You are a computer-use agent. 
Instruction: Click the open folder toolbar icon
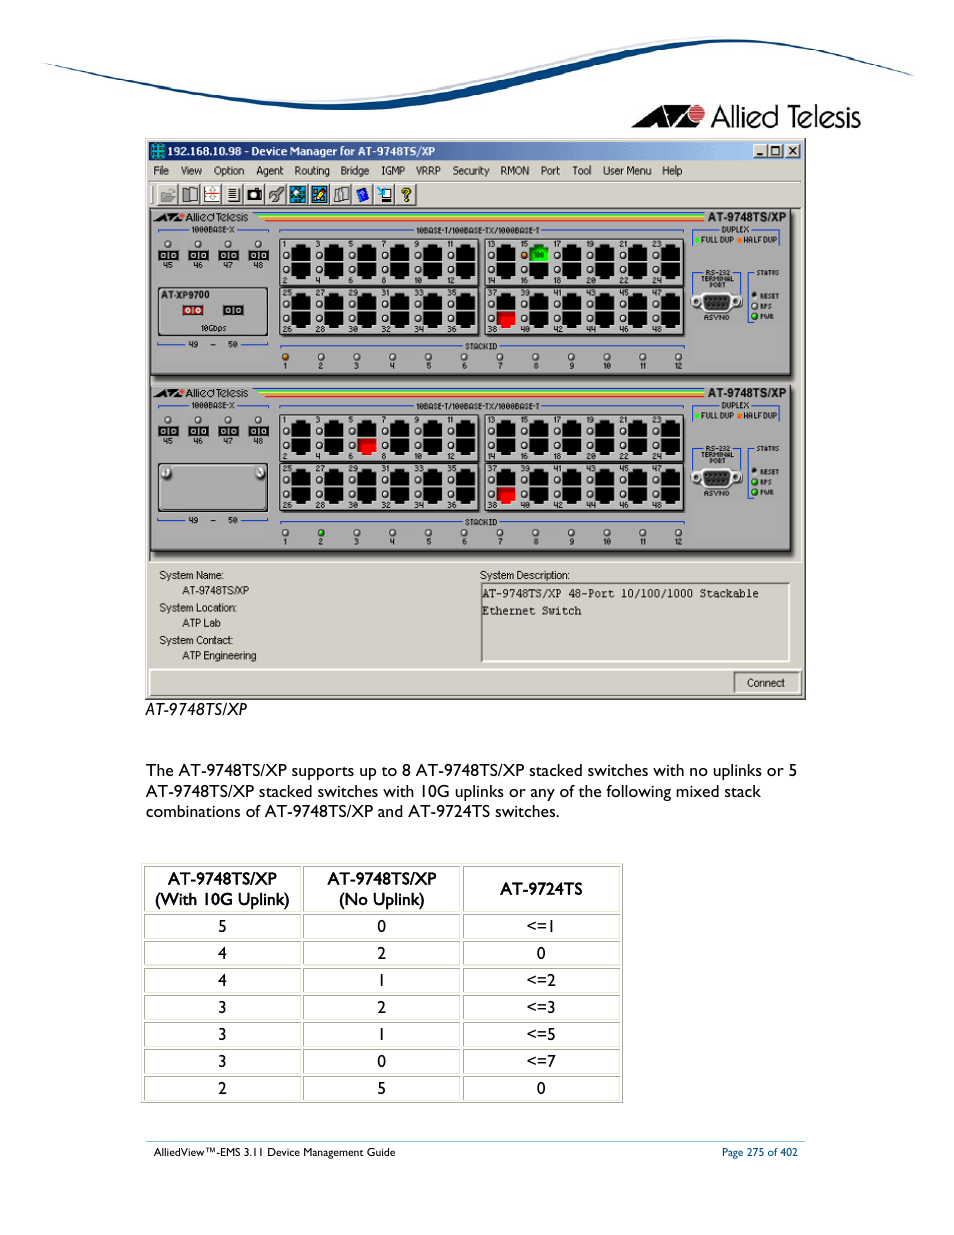point(168,194)
